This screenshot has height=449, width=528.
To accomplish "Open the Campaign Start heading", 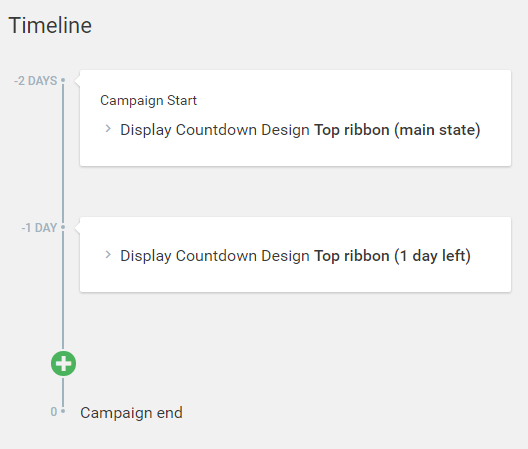I will click(x=148, y=100).
